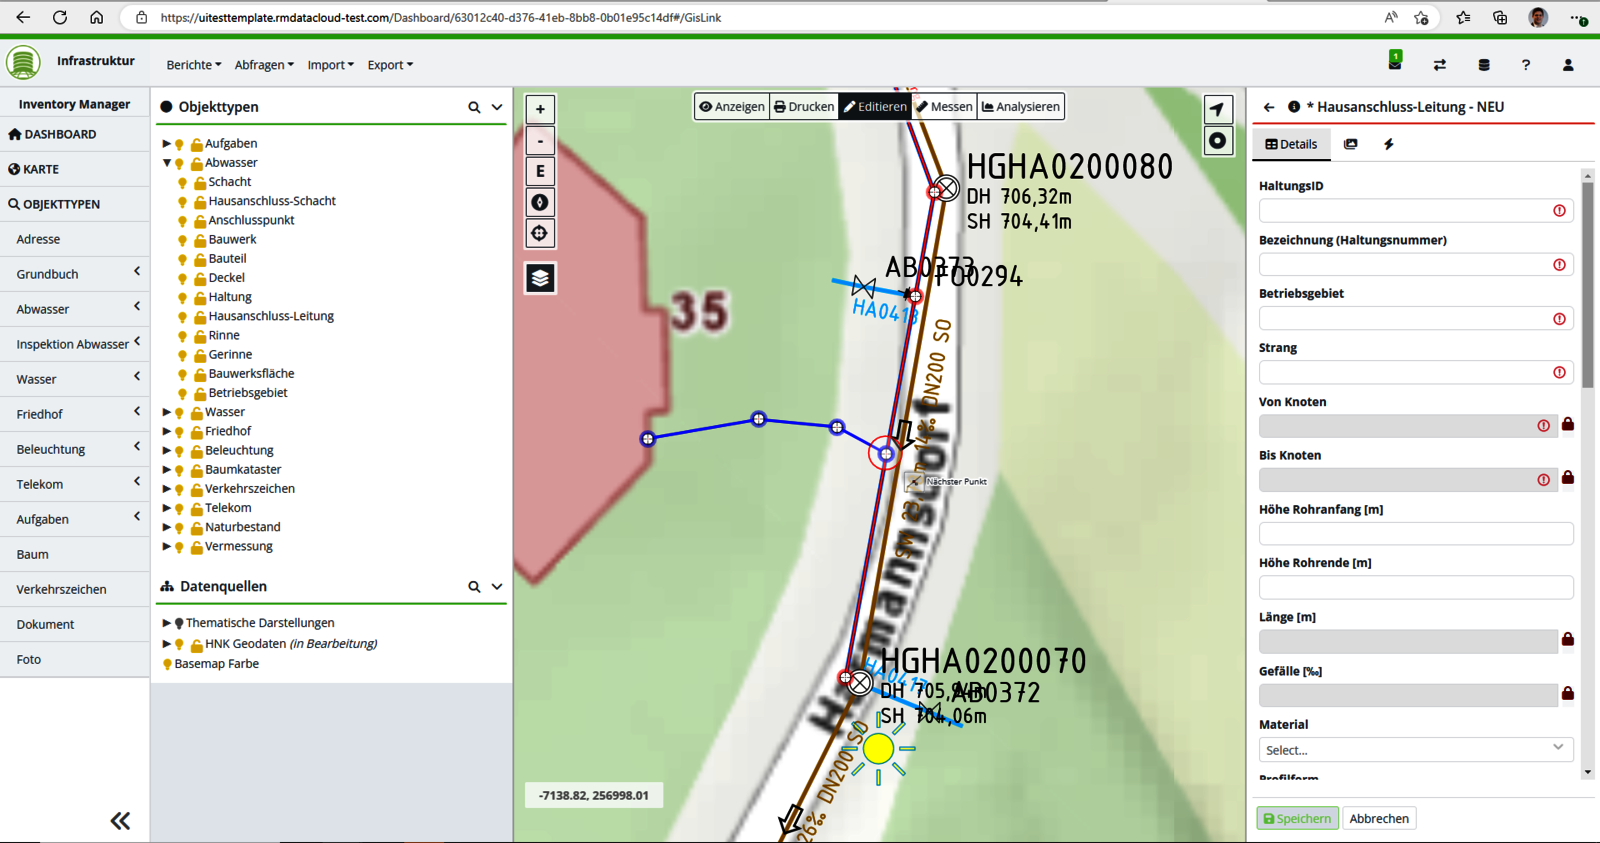Toggle lightbulb visibility for Schacht layer

click(182, 183)
